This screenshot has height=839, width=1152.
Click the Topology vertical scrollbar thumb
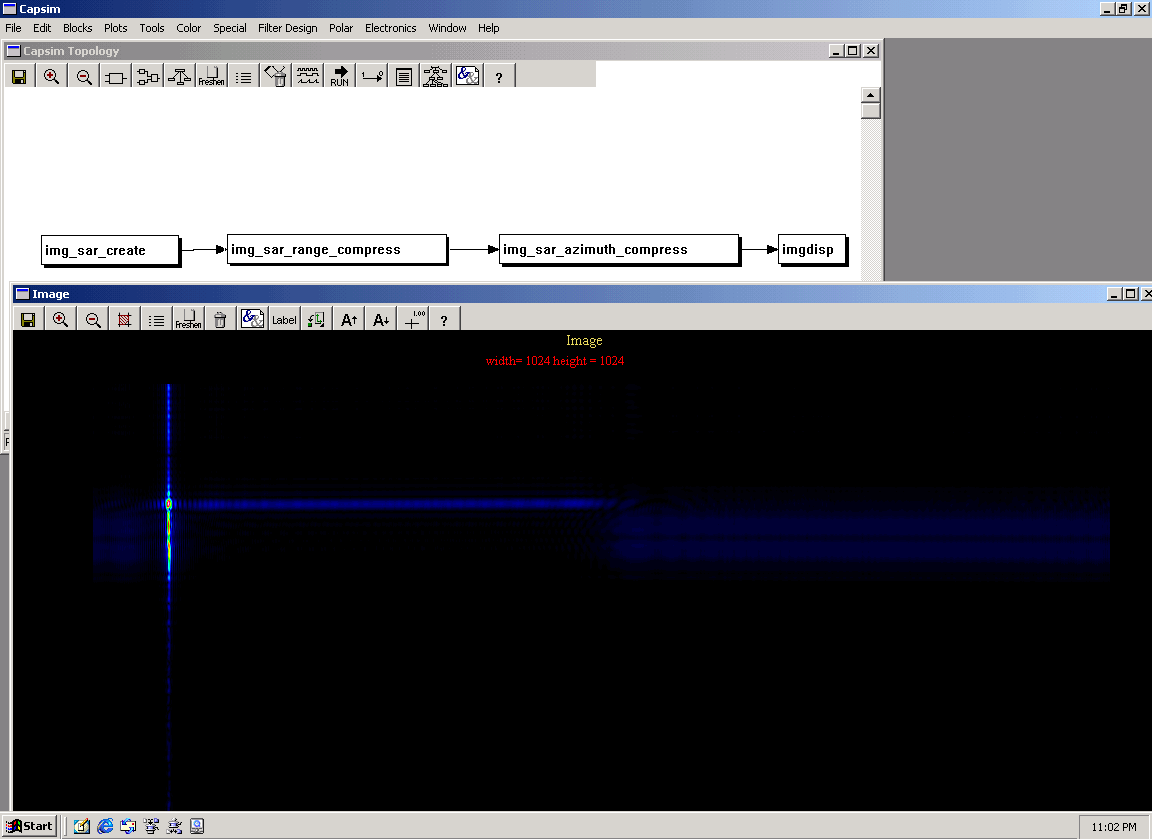pyautogui.click(x=870, y=111)
